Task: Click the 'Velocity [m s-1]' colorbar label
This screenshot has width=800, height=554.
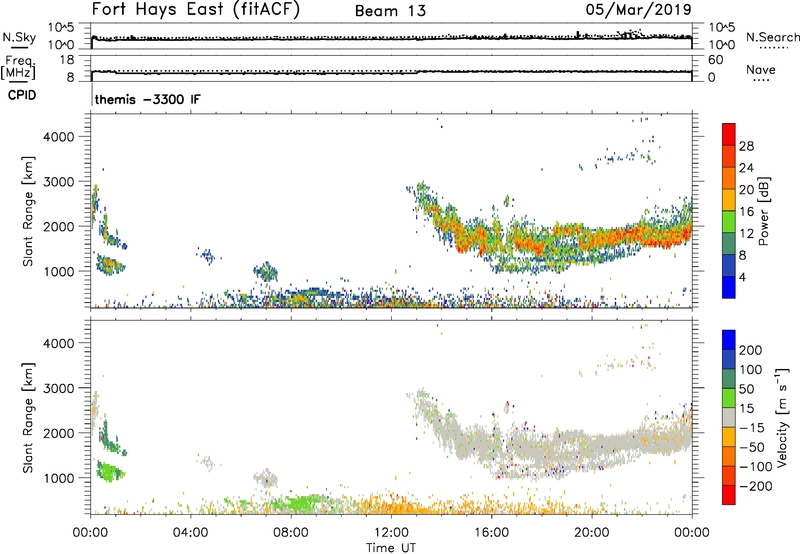Action: 781,418
